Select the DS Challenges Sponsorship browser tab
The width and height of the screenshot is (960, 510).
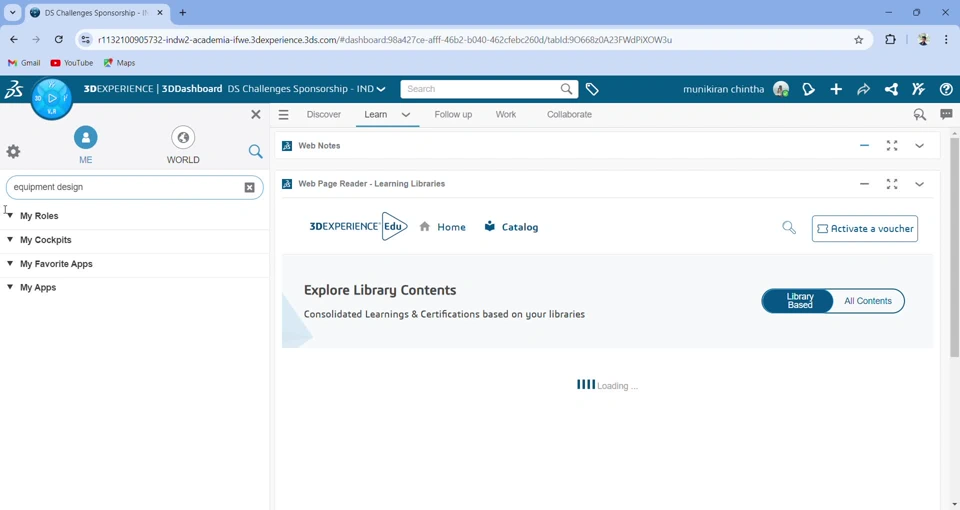(x=97, y=12)
